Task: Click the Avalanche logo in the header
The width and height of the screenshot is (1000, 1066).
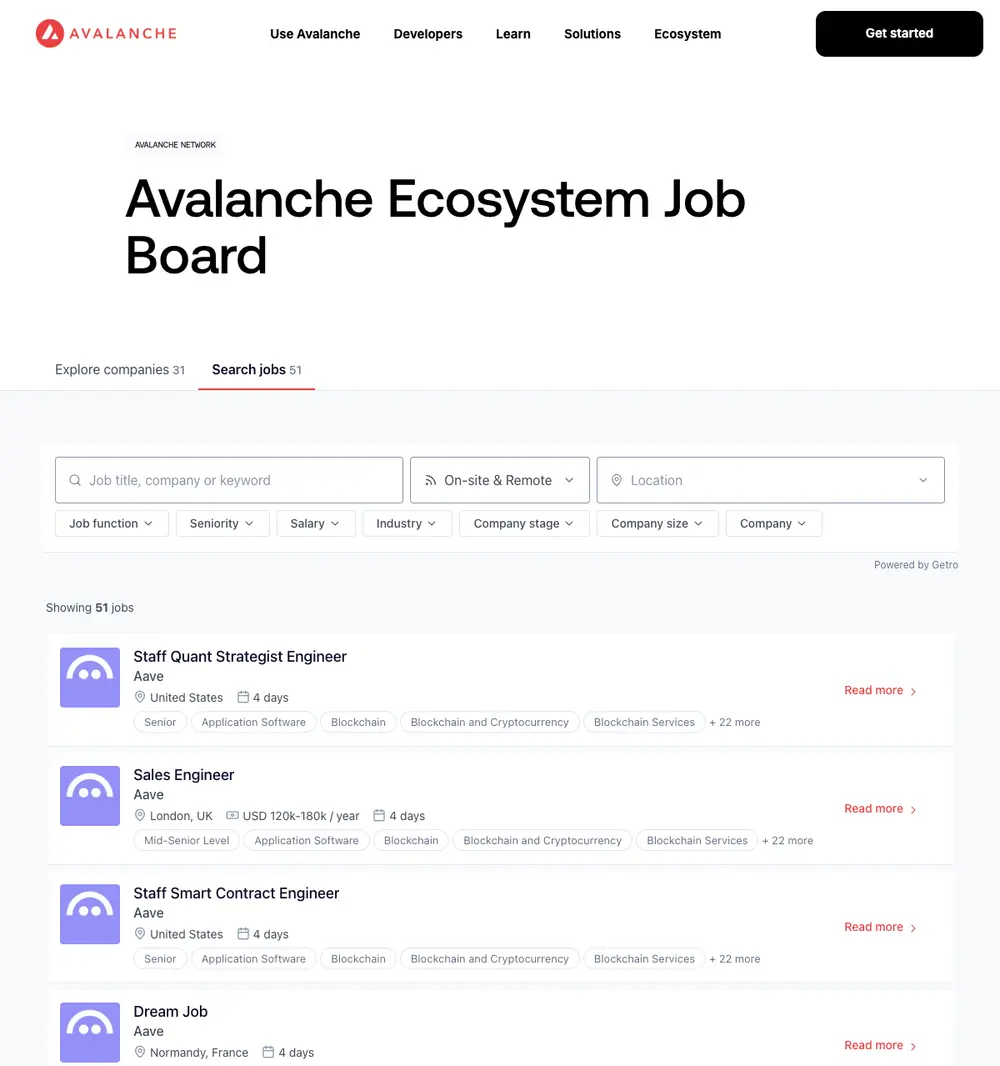Action: (x=106, y=33)
